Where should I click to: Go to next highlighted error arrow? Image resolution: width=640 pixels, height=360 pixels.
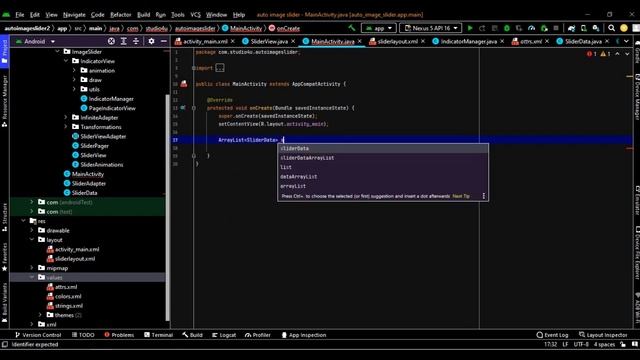627,54
